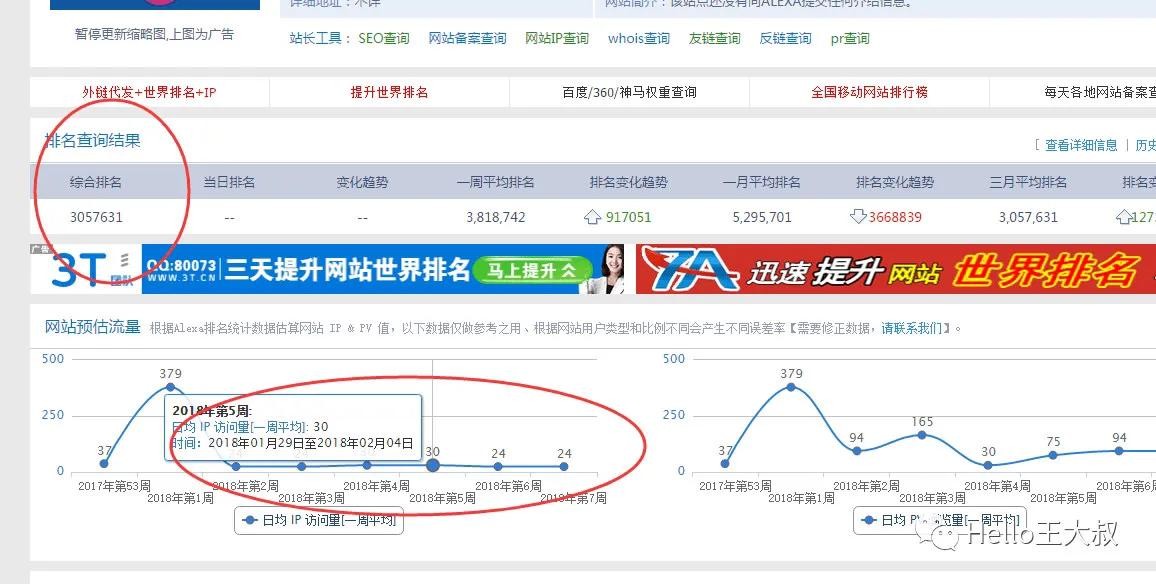Click 查看详细信息 link
The image size is (1156, 584).
click(x=1081, y=145)
